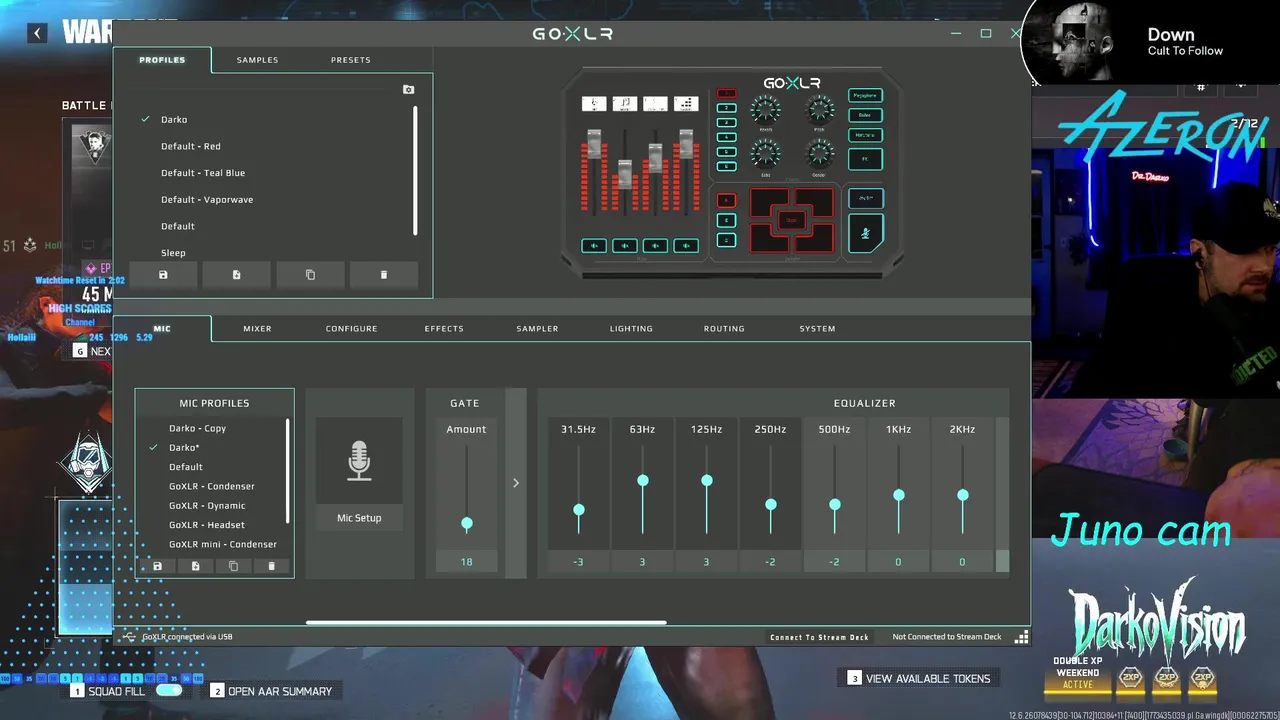
Task: Open the Effects tab
Action: pos(444,329)
